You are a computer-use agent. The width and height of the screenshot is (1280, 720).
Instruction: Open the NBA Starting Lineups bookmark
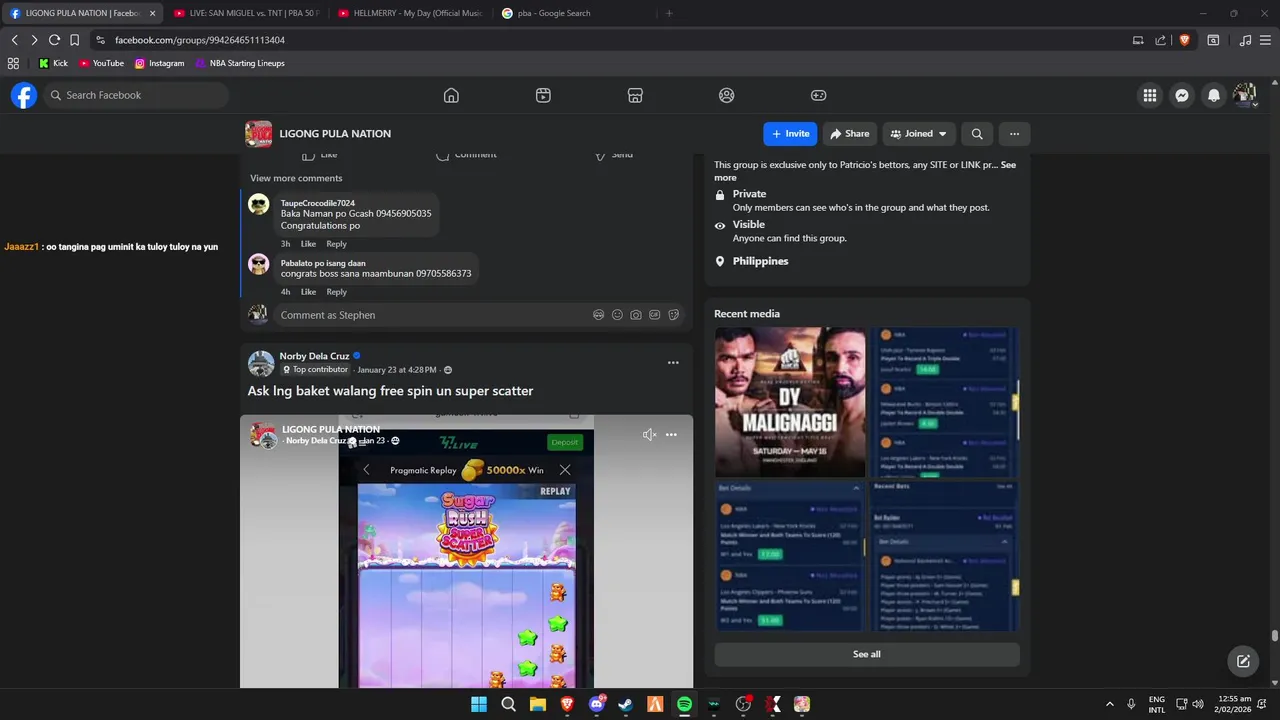click(x=240, y=63)
